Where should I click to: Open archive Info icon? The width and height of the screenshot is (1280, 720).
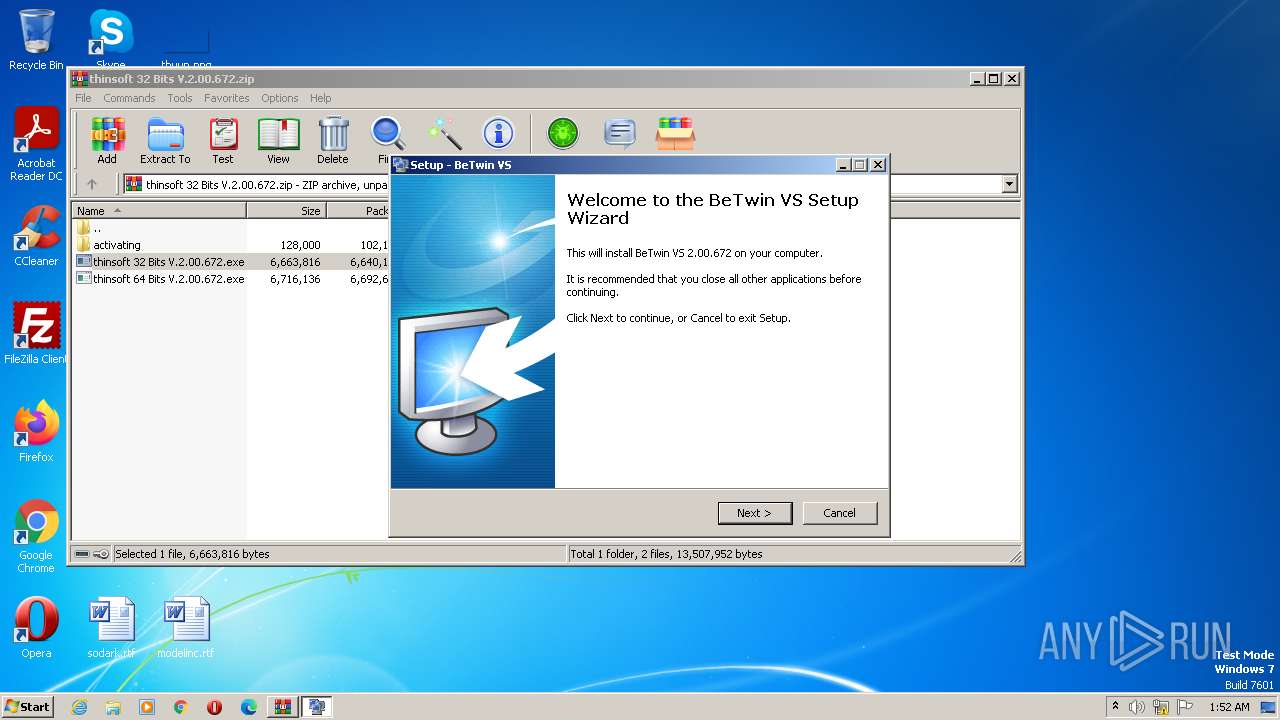(x=498, y=133)
